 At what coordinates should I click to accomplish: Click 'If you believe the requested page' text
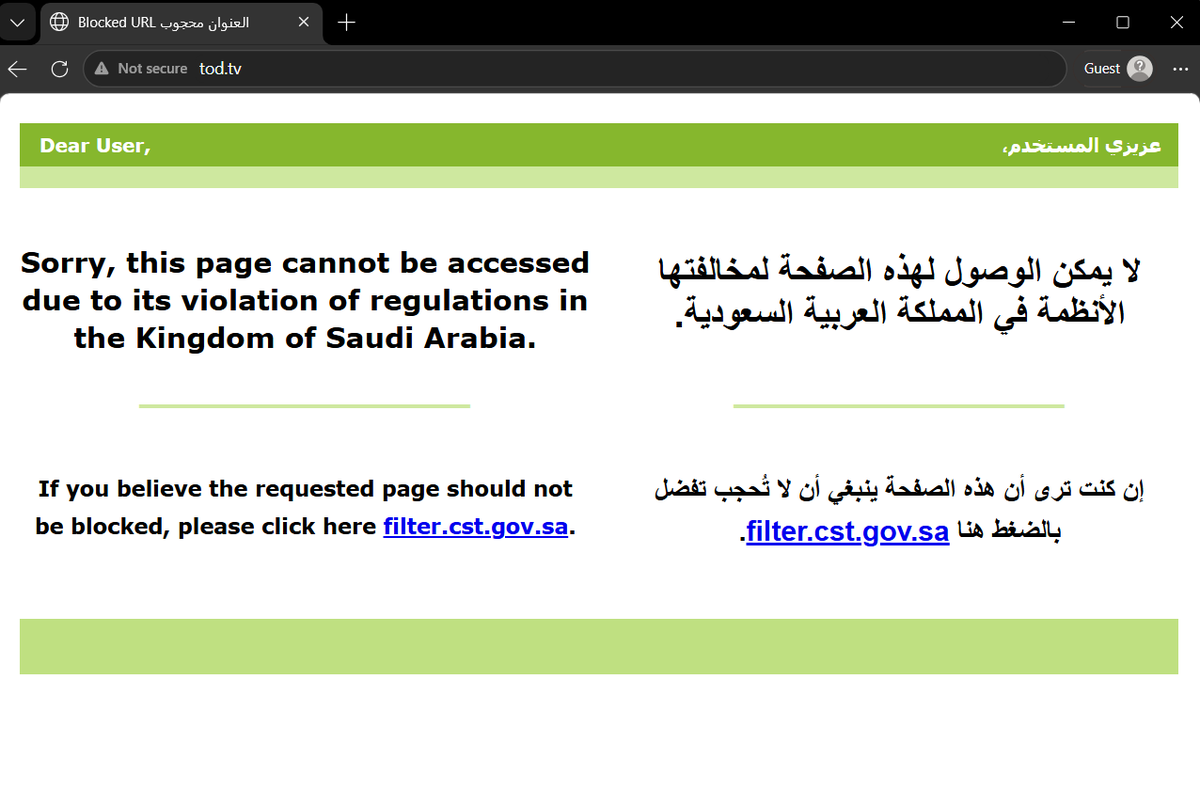(x=305, y=508)
